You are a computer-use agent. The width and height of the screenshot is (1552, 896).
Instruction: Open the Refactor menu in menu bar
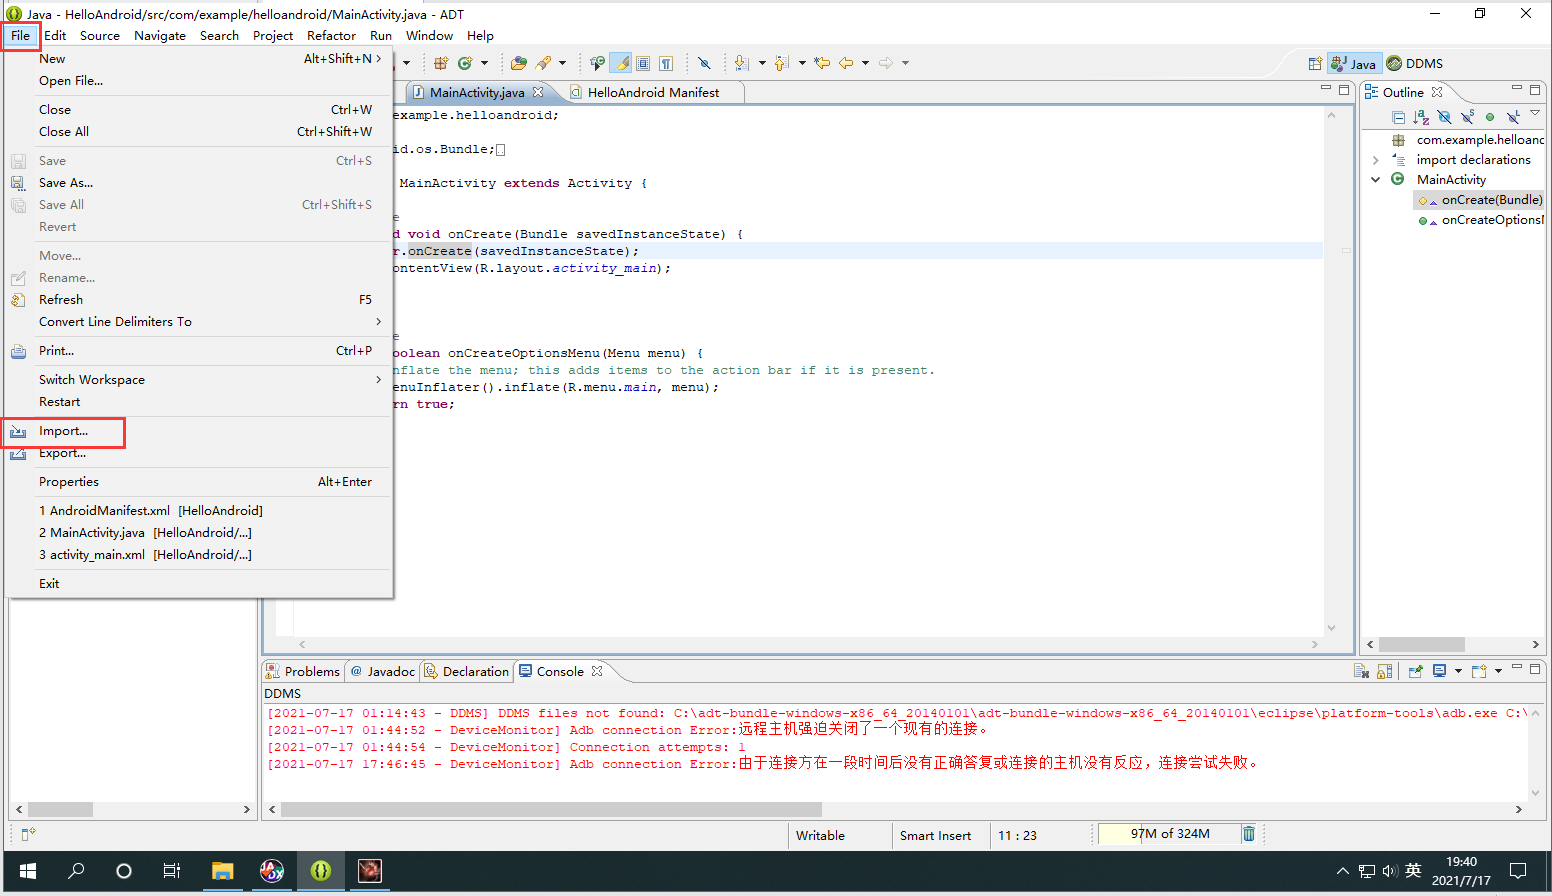[x=331, y=36]
